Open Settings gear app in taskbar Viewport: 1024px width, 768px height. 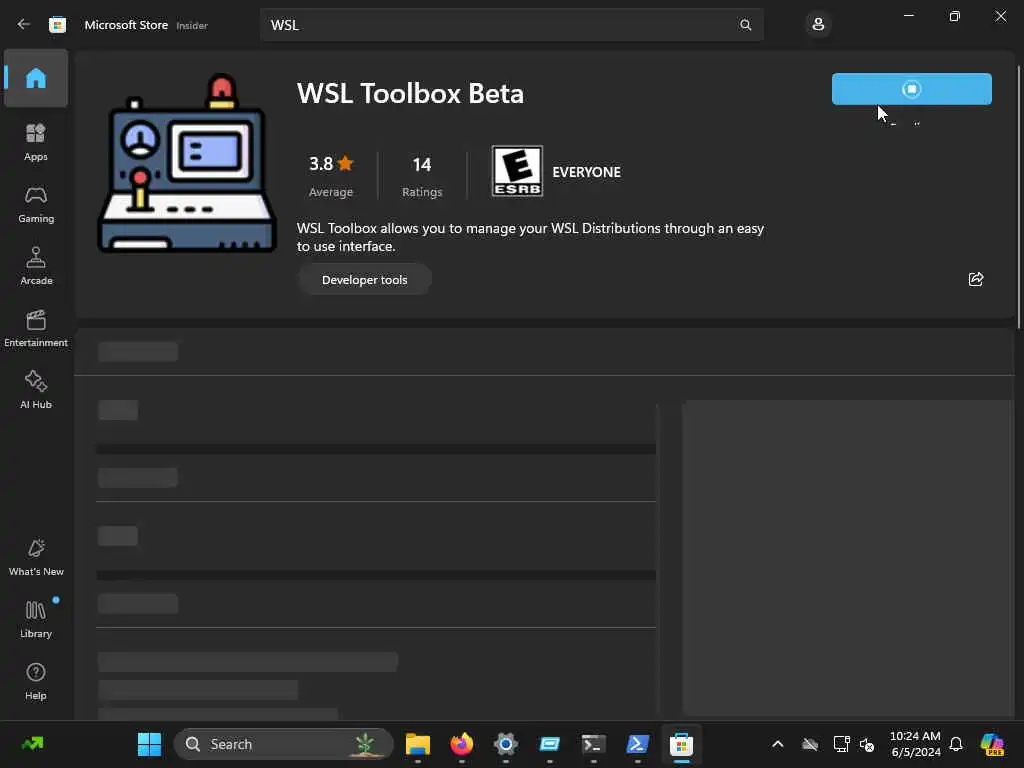(505, 744)
